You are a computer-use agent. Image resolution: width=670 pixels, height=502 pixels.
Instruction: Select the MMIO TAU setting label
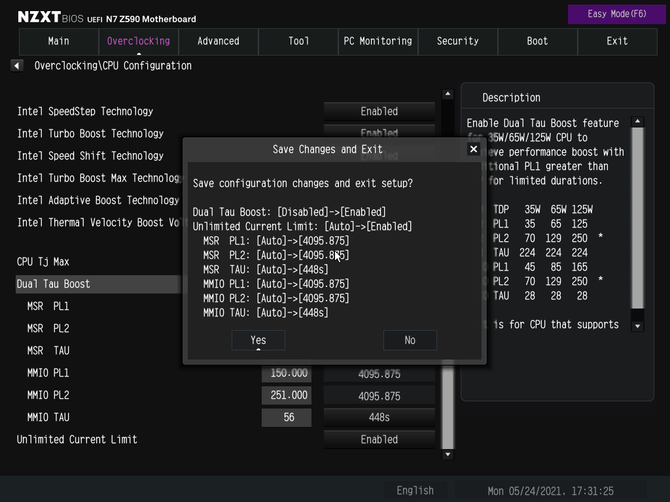click(x=48, y=417)
